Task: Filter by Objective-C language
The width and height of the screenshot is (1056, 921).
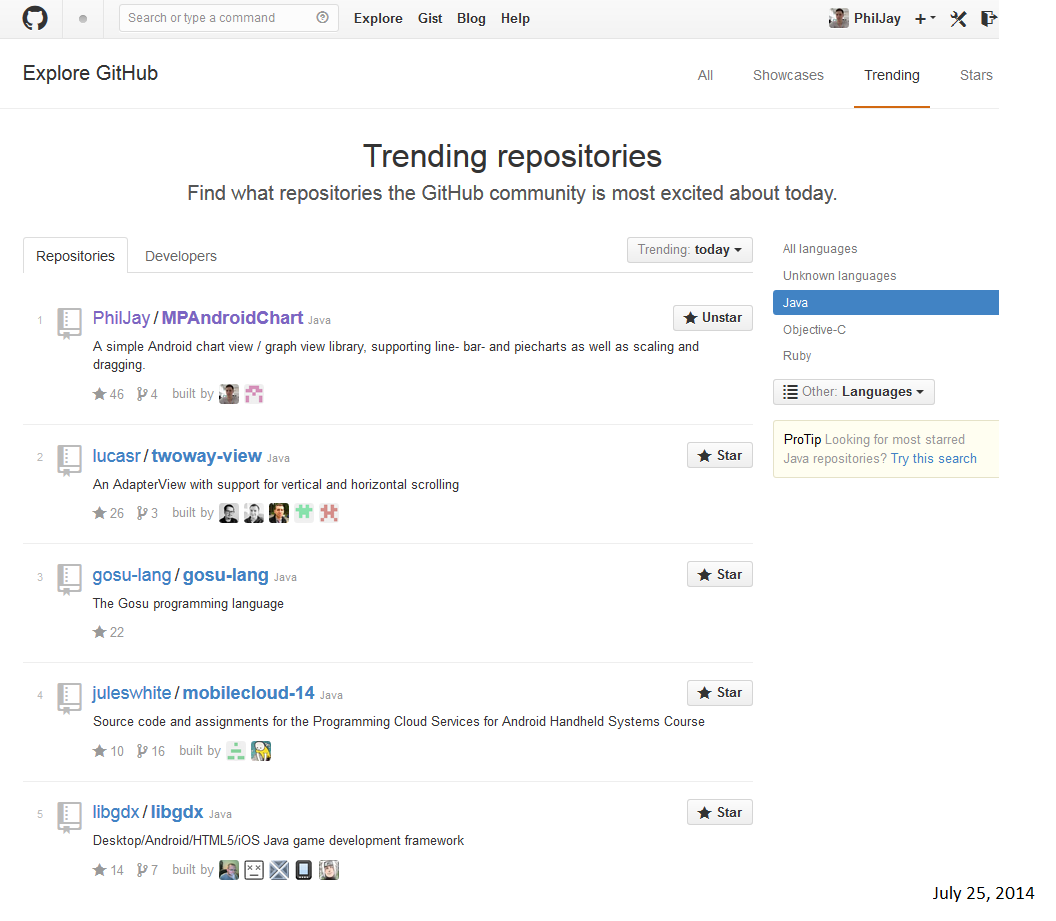Action: [814, 329]
